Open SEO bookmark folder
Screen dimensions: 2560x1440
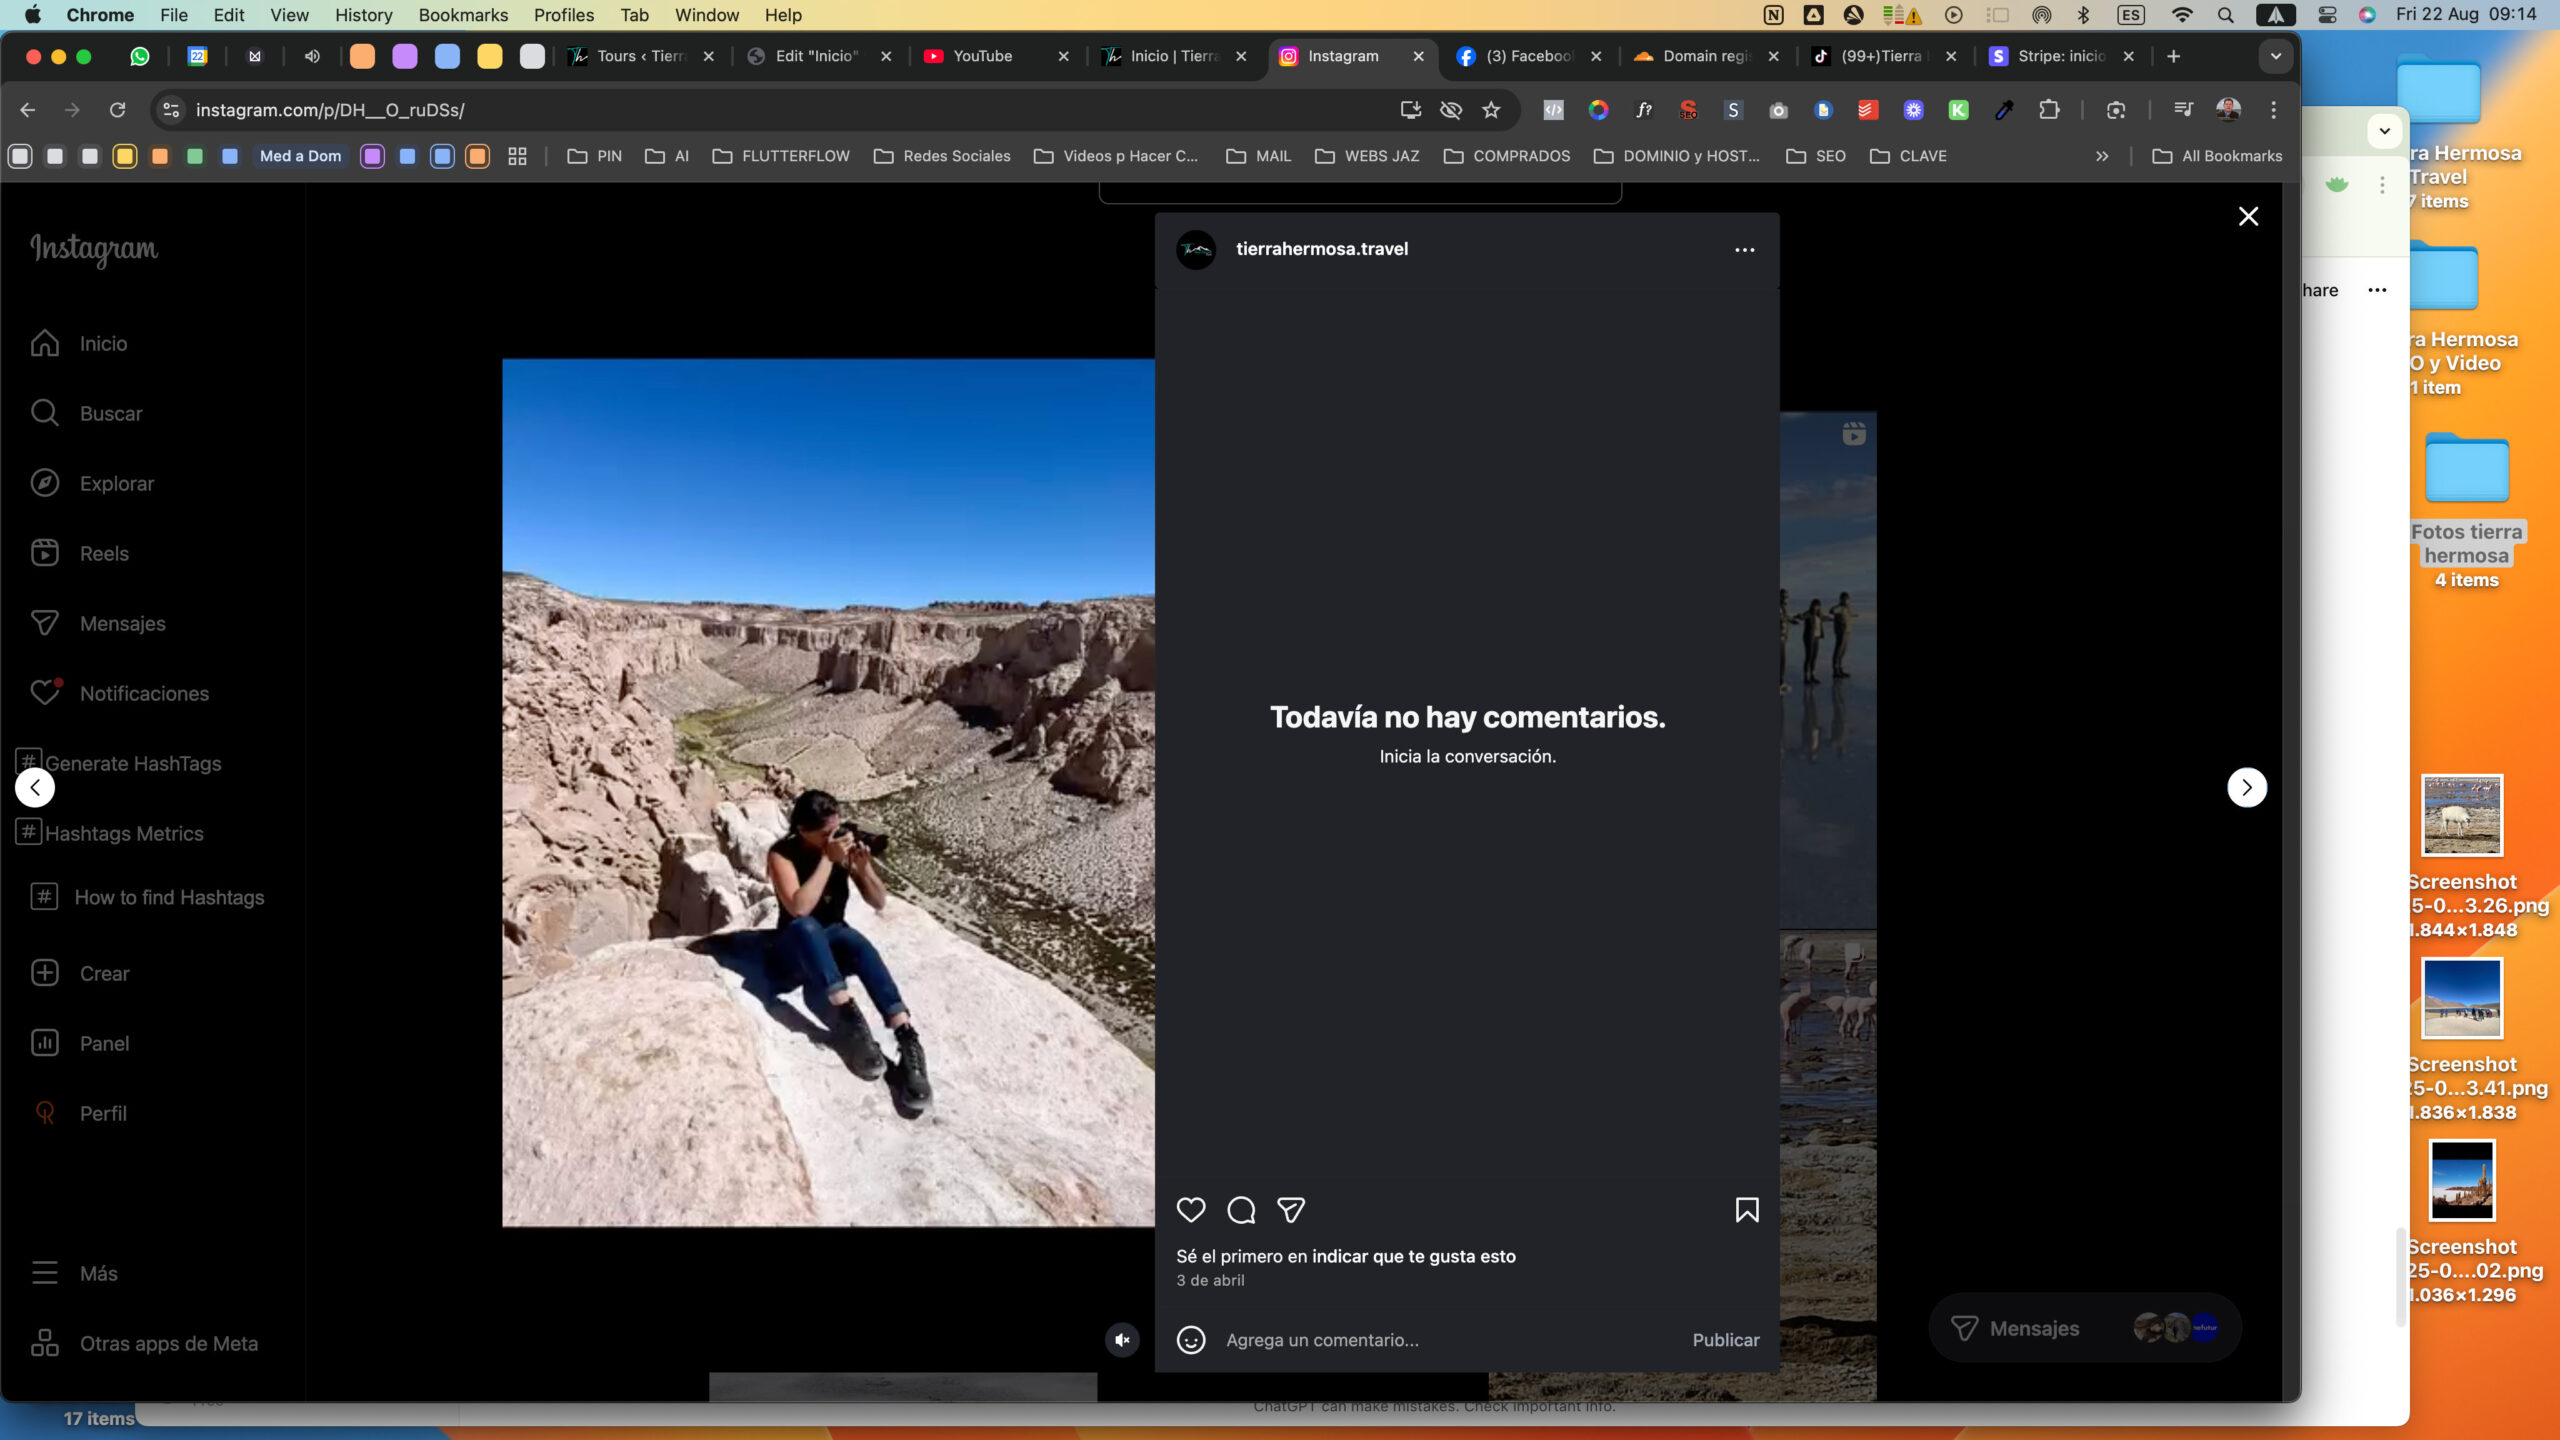coord(1816,156)
